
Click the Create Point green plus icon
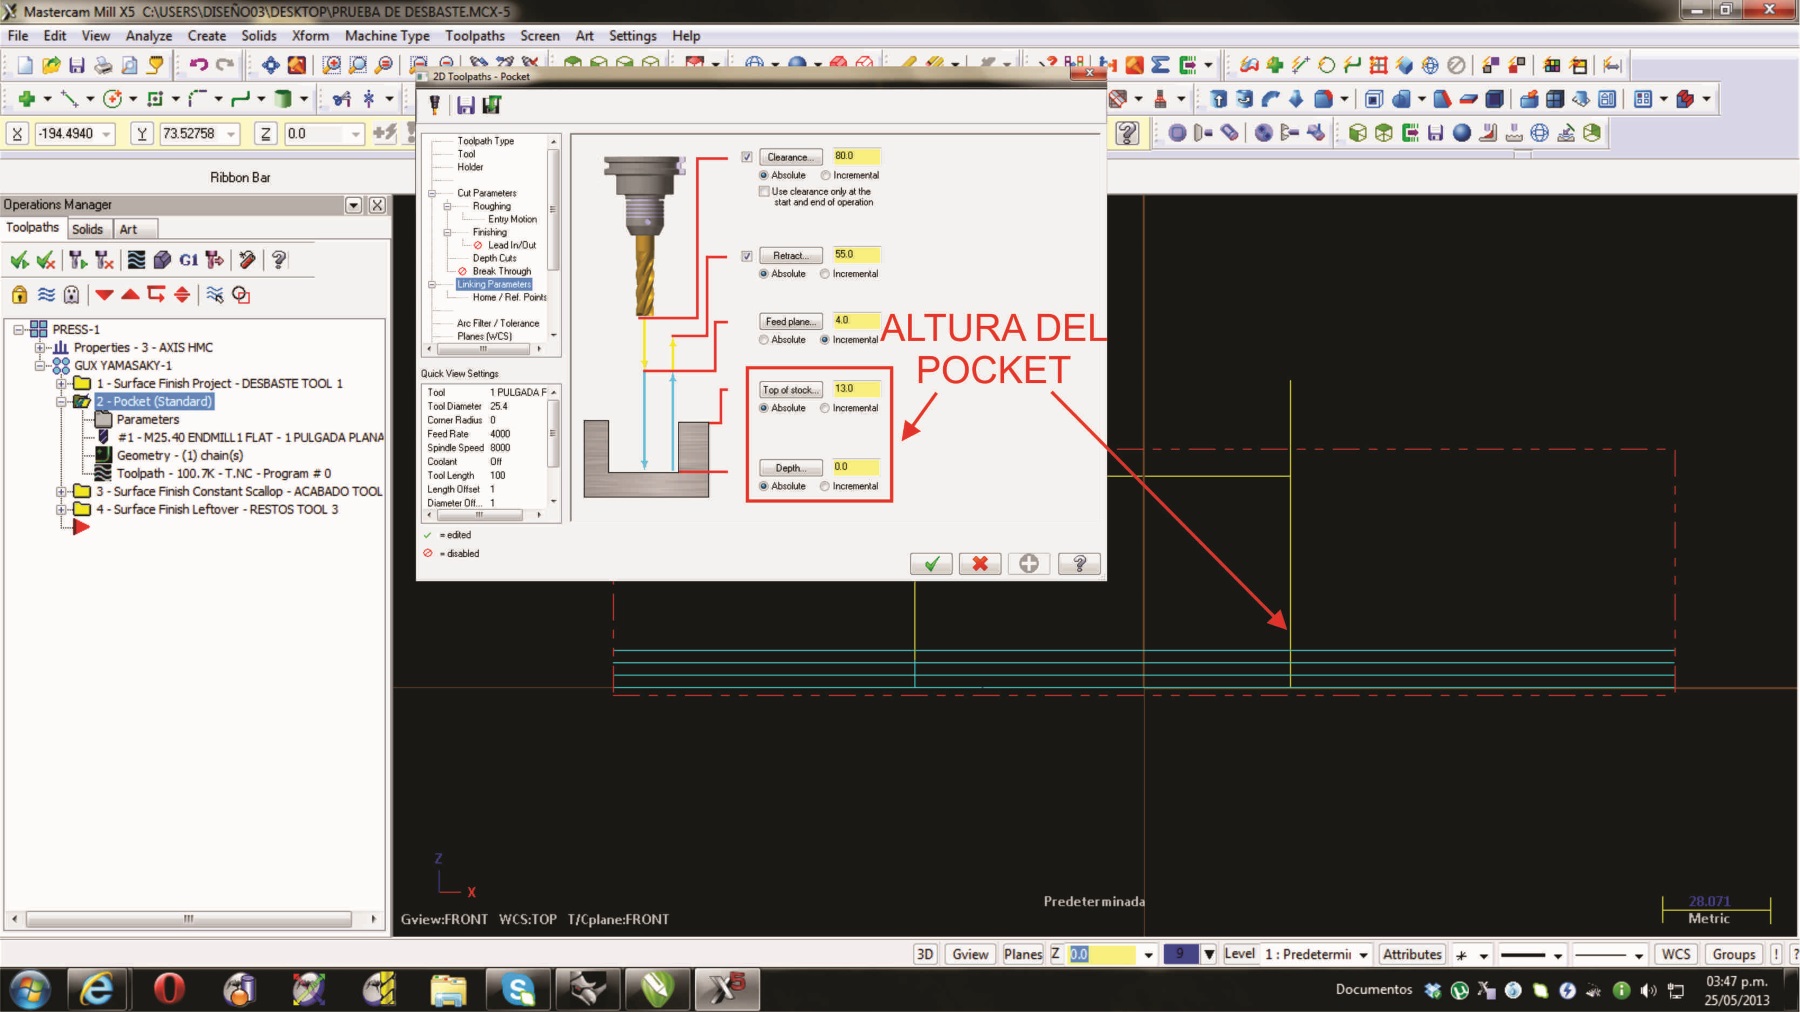click(x=27, y=99)
